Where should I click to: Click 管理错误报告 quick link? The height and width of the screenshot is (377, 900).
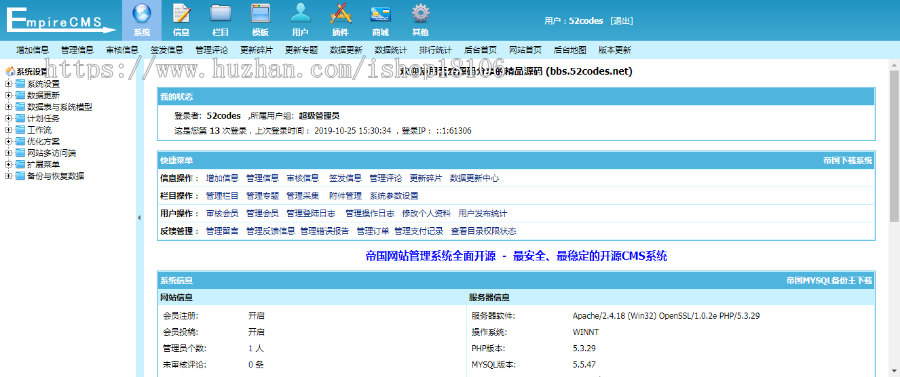(x=324, y=231)
